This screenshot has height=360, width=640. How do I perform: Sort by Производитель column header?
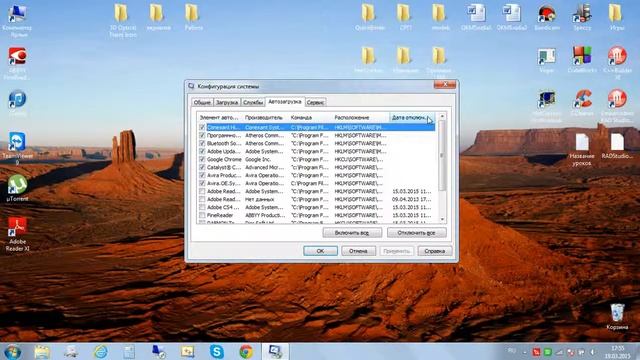click(265, 118)
